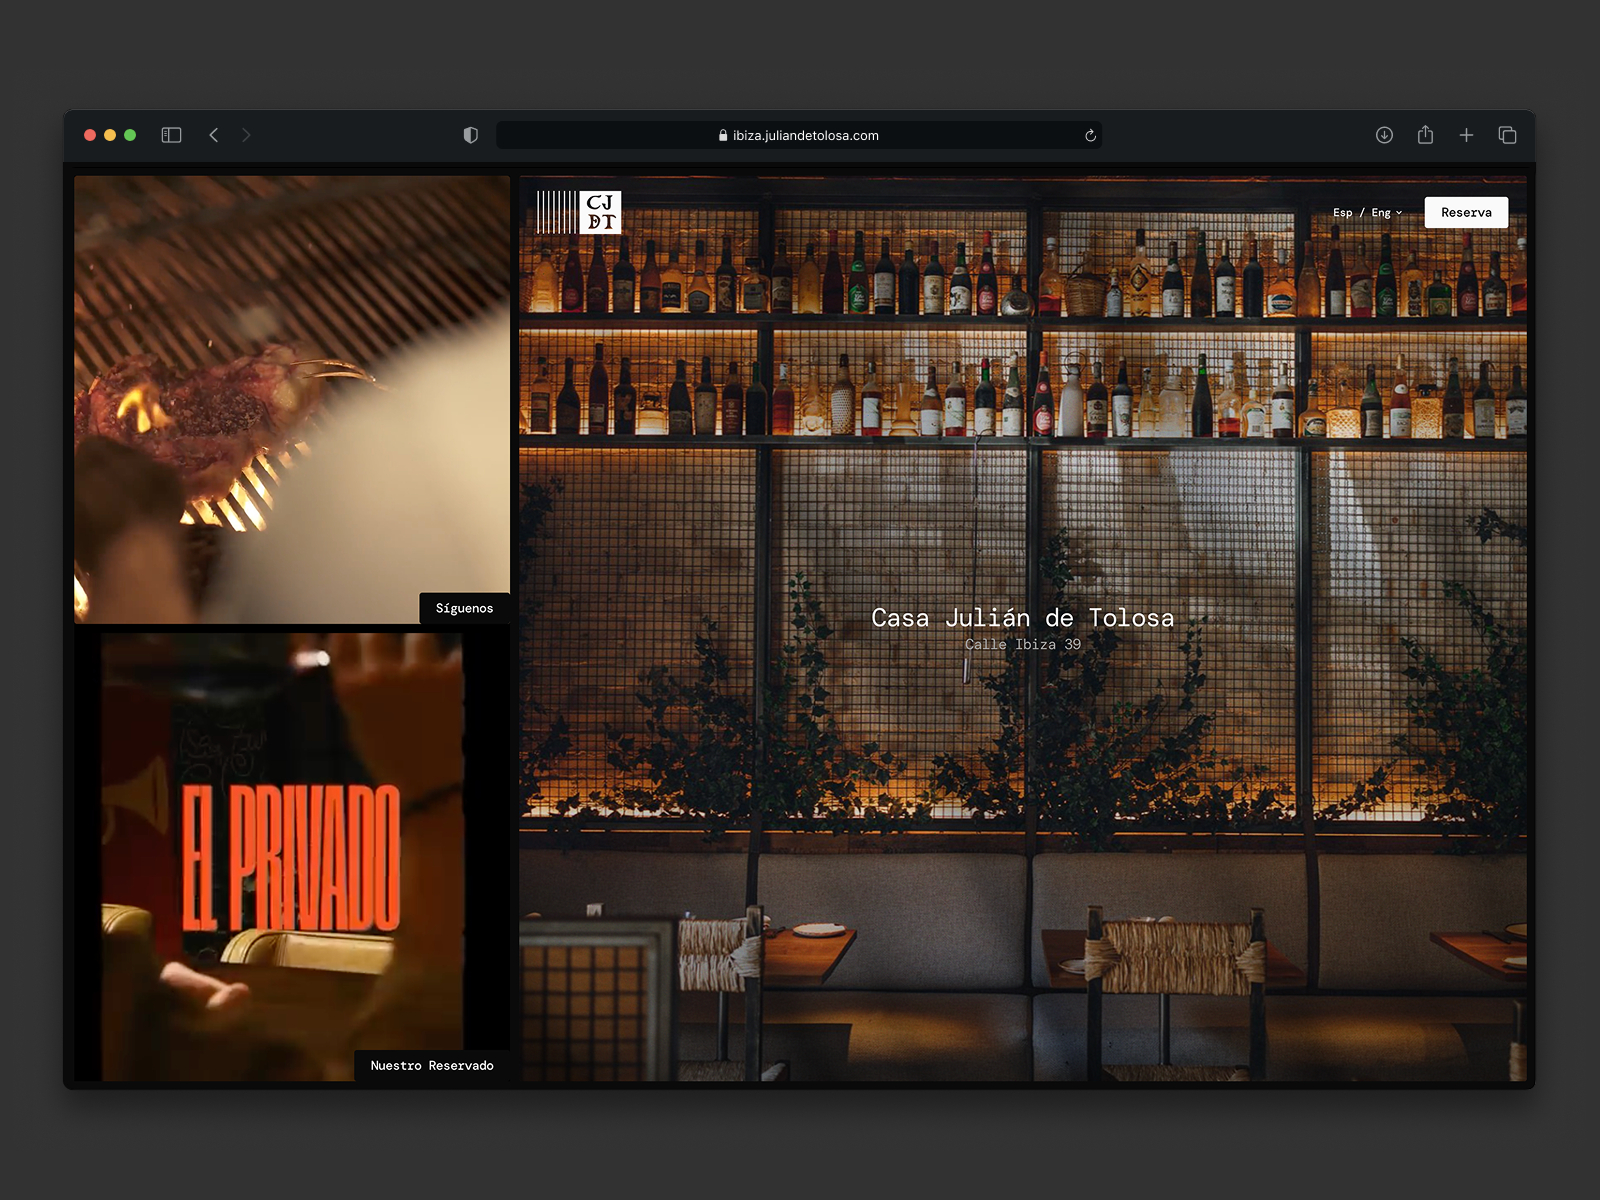1600x1200 pixels.
Task: Click the ibiza.juliandetolosa.com address bar
Action: tap(799, 135)
